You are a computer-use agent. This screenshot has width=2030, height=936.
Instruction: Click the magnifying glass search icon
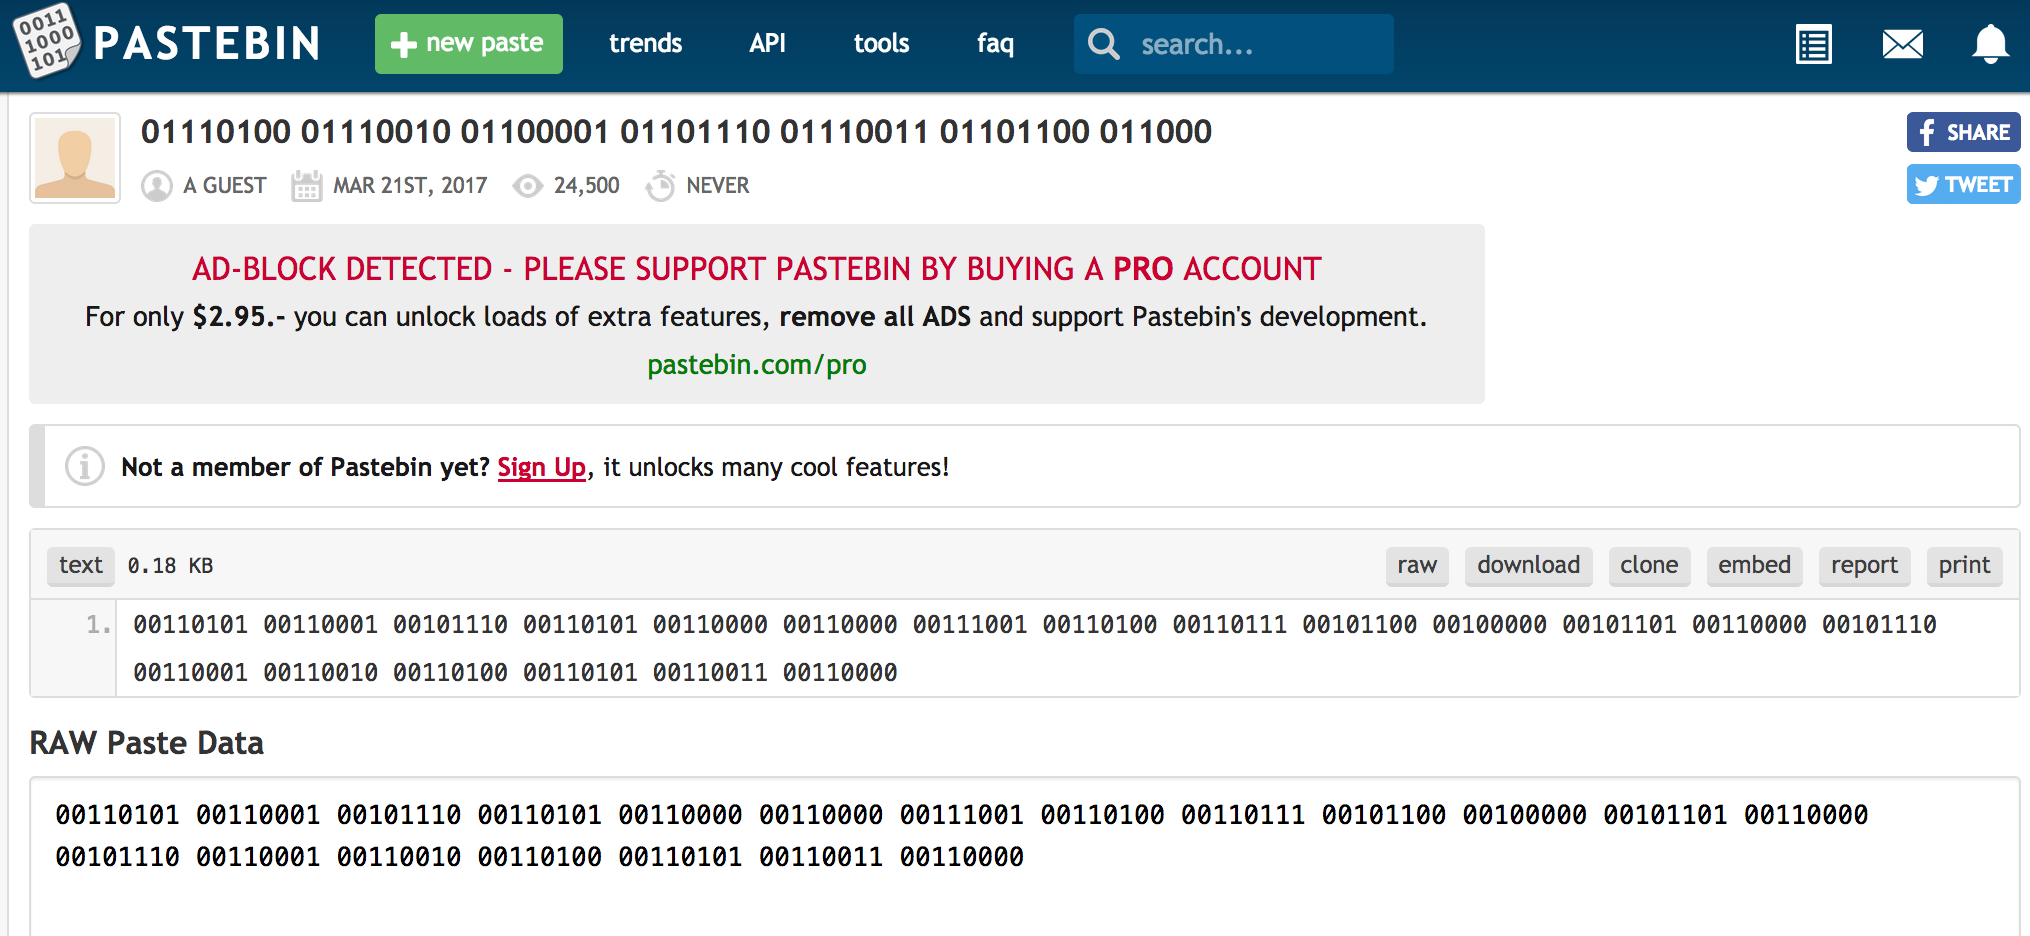1104,44
